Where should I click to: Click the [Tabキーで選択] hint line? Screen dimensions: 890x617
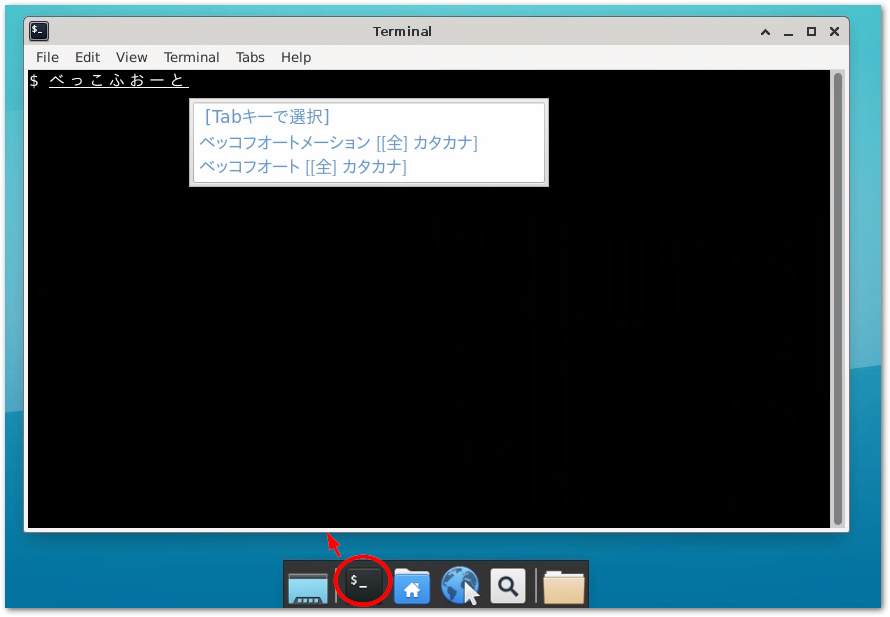(267, 117)
